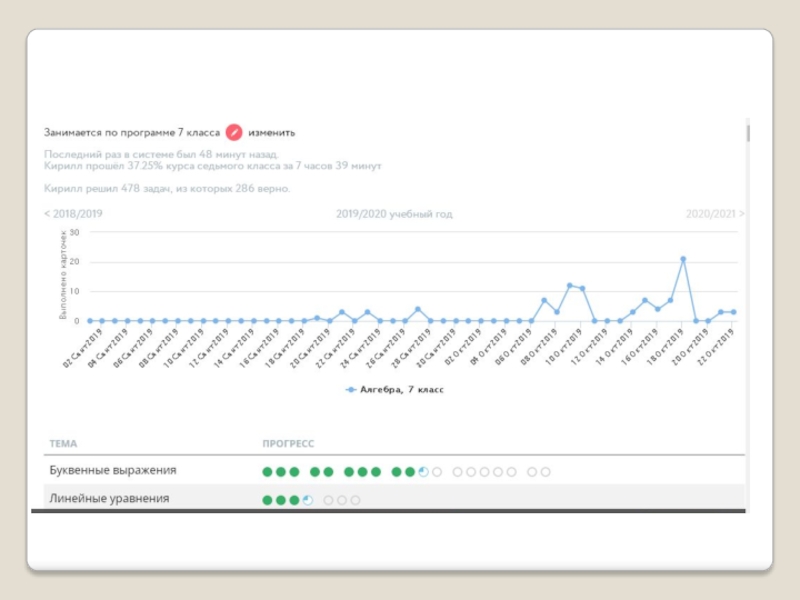The image size is (800, 600).
Task: Click the legend marker icon beside Алгебра
Action: click(x=351, y=390)
